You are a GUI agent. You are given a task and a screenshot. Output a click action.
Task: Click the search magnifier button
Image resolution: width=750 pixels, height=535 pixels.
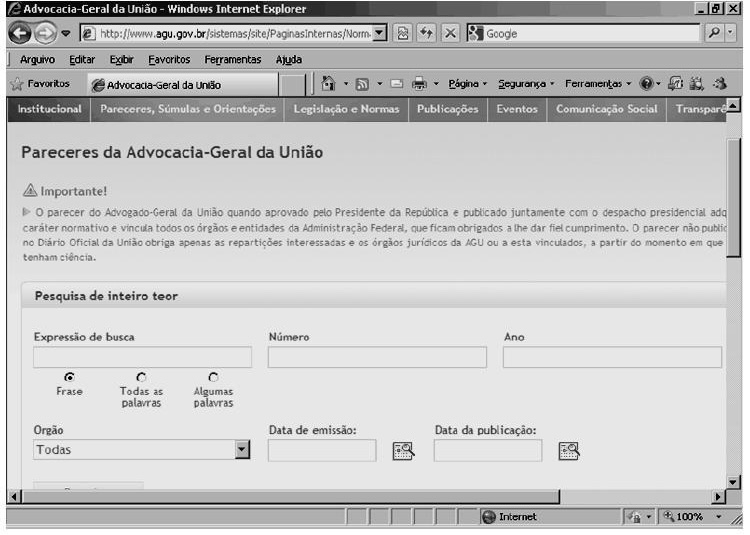(714, 33)
